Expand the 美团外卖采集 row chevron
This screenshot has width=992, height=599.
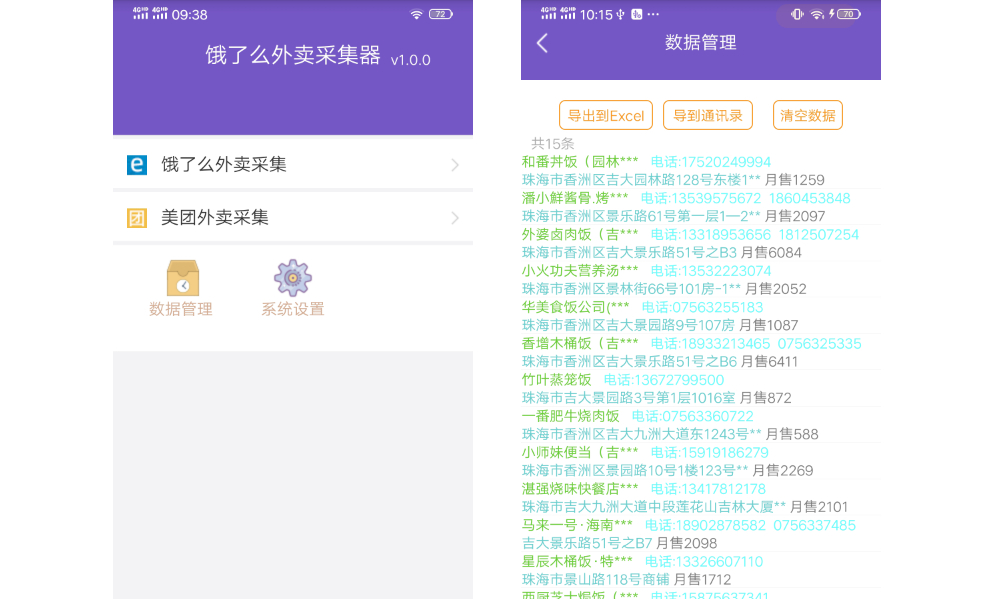[x=455, y=218]
